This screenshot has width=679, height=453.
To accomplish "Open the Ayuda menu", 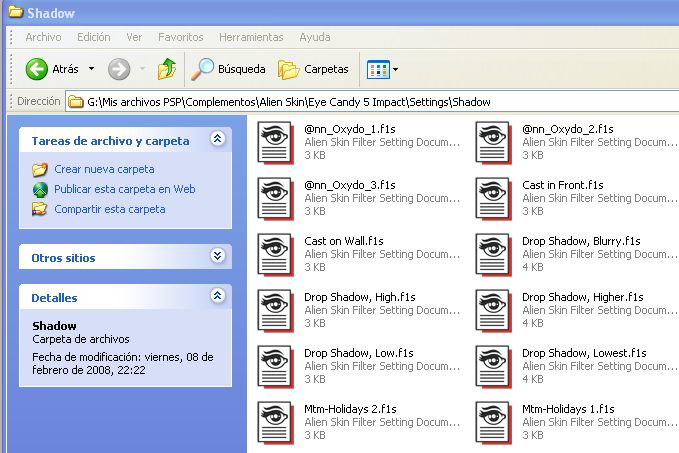I will 315,37.
